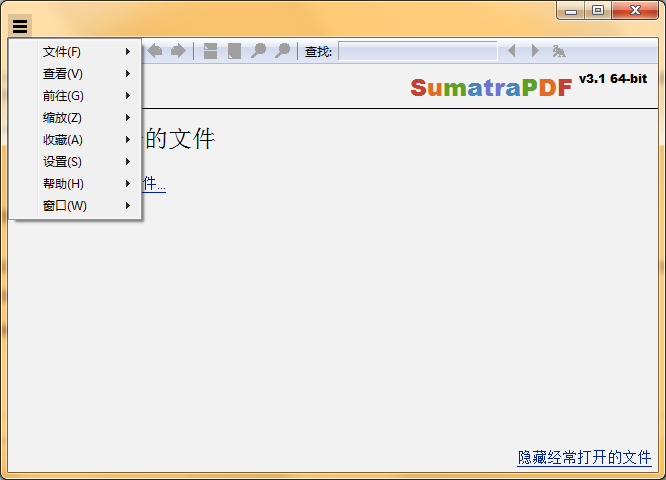Click the v3.1 64-bit version text
Viewport: 666px width, 480px height.
click(x=613, y=79)
